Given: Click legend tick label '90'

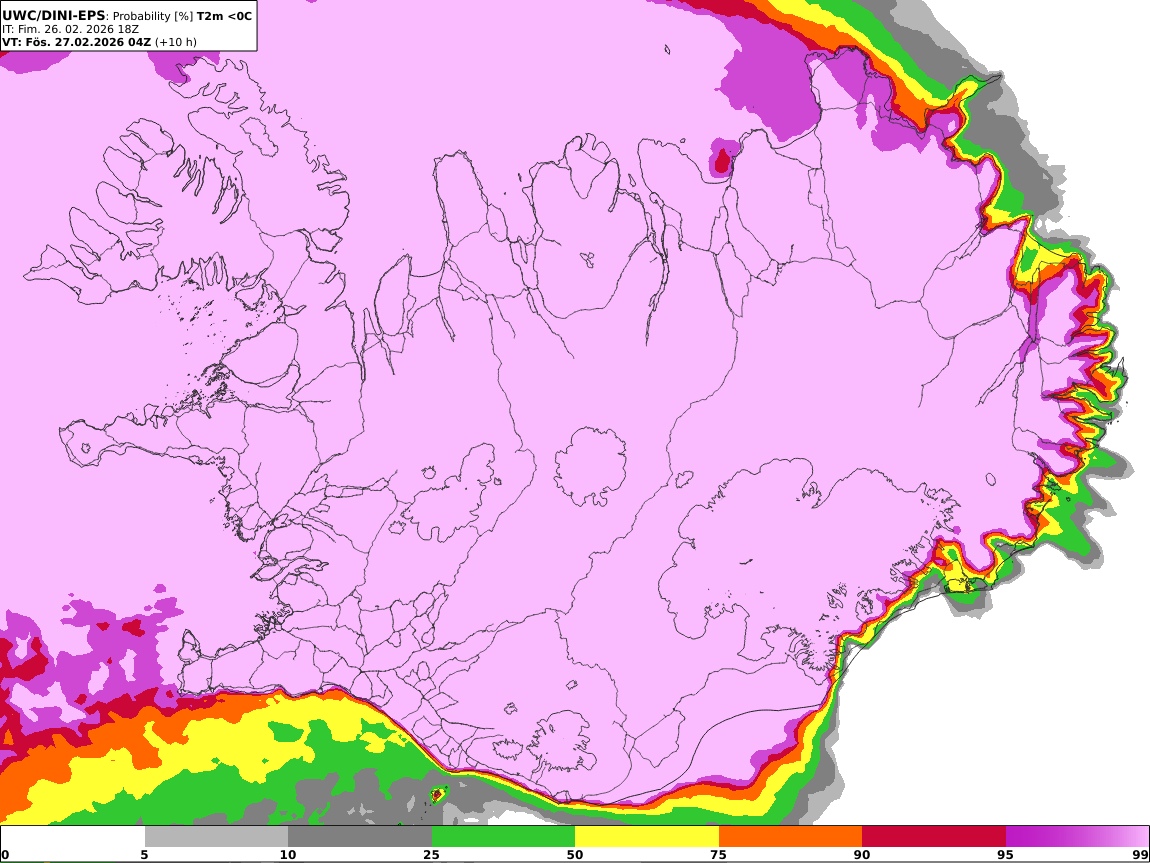Looking at the screenshot, I should click(x=862, y=854).
